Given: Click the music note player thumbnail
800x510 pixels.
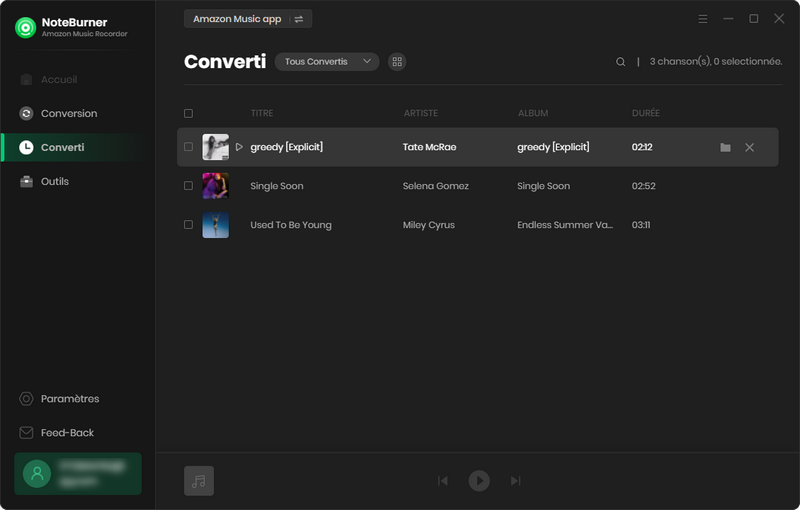Looking at the screenshot, I should click(199, 480).
